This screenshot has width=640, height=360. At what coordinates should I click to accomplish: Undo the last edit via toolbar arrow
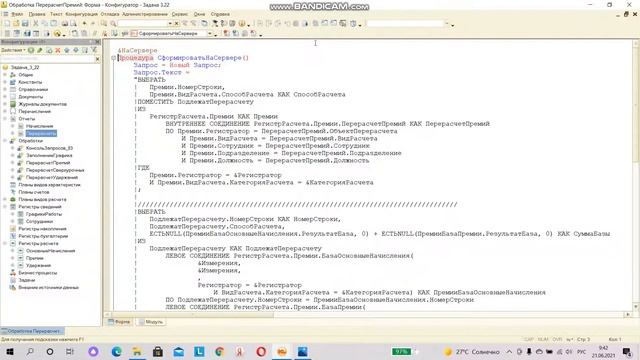coord(84,24)
